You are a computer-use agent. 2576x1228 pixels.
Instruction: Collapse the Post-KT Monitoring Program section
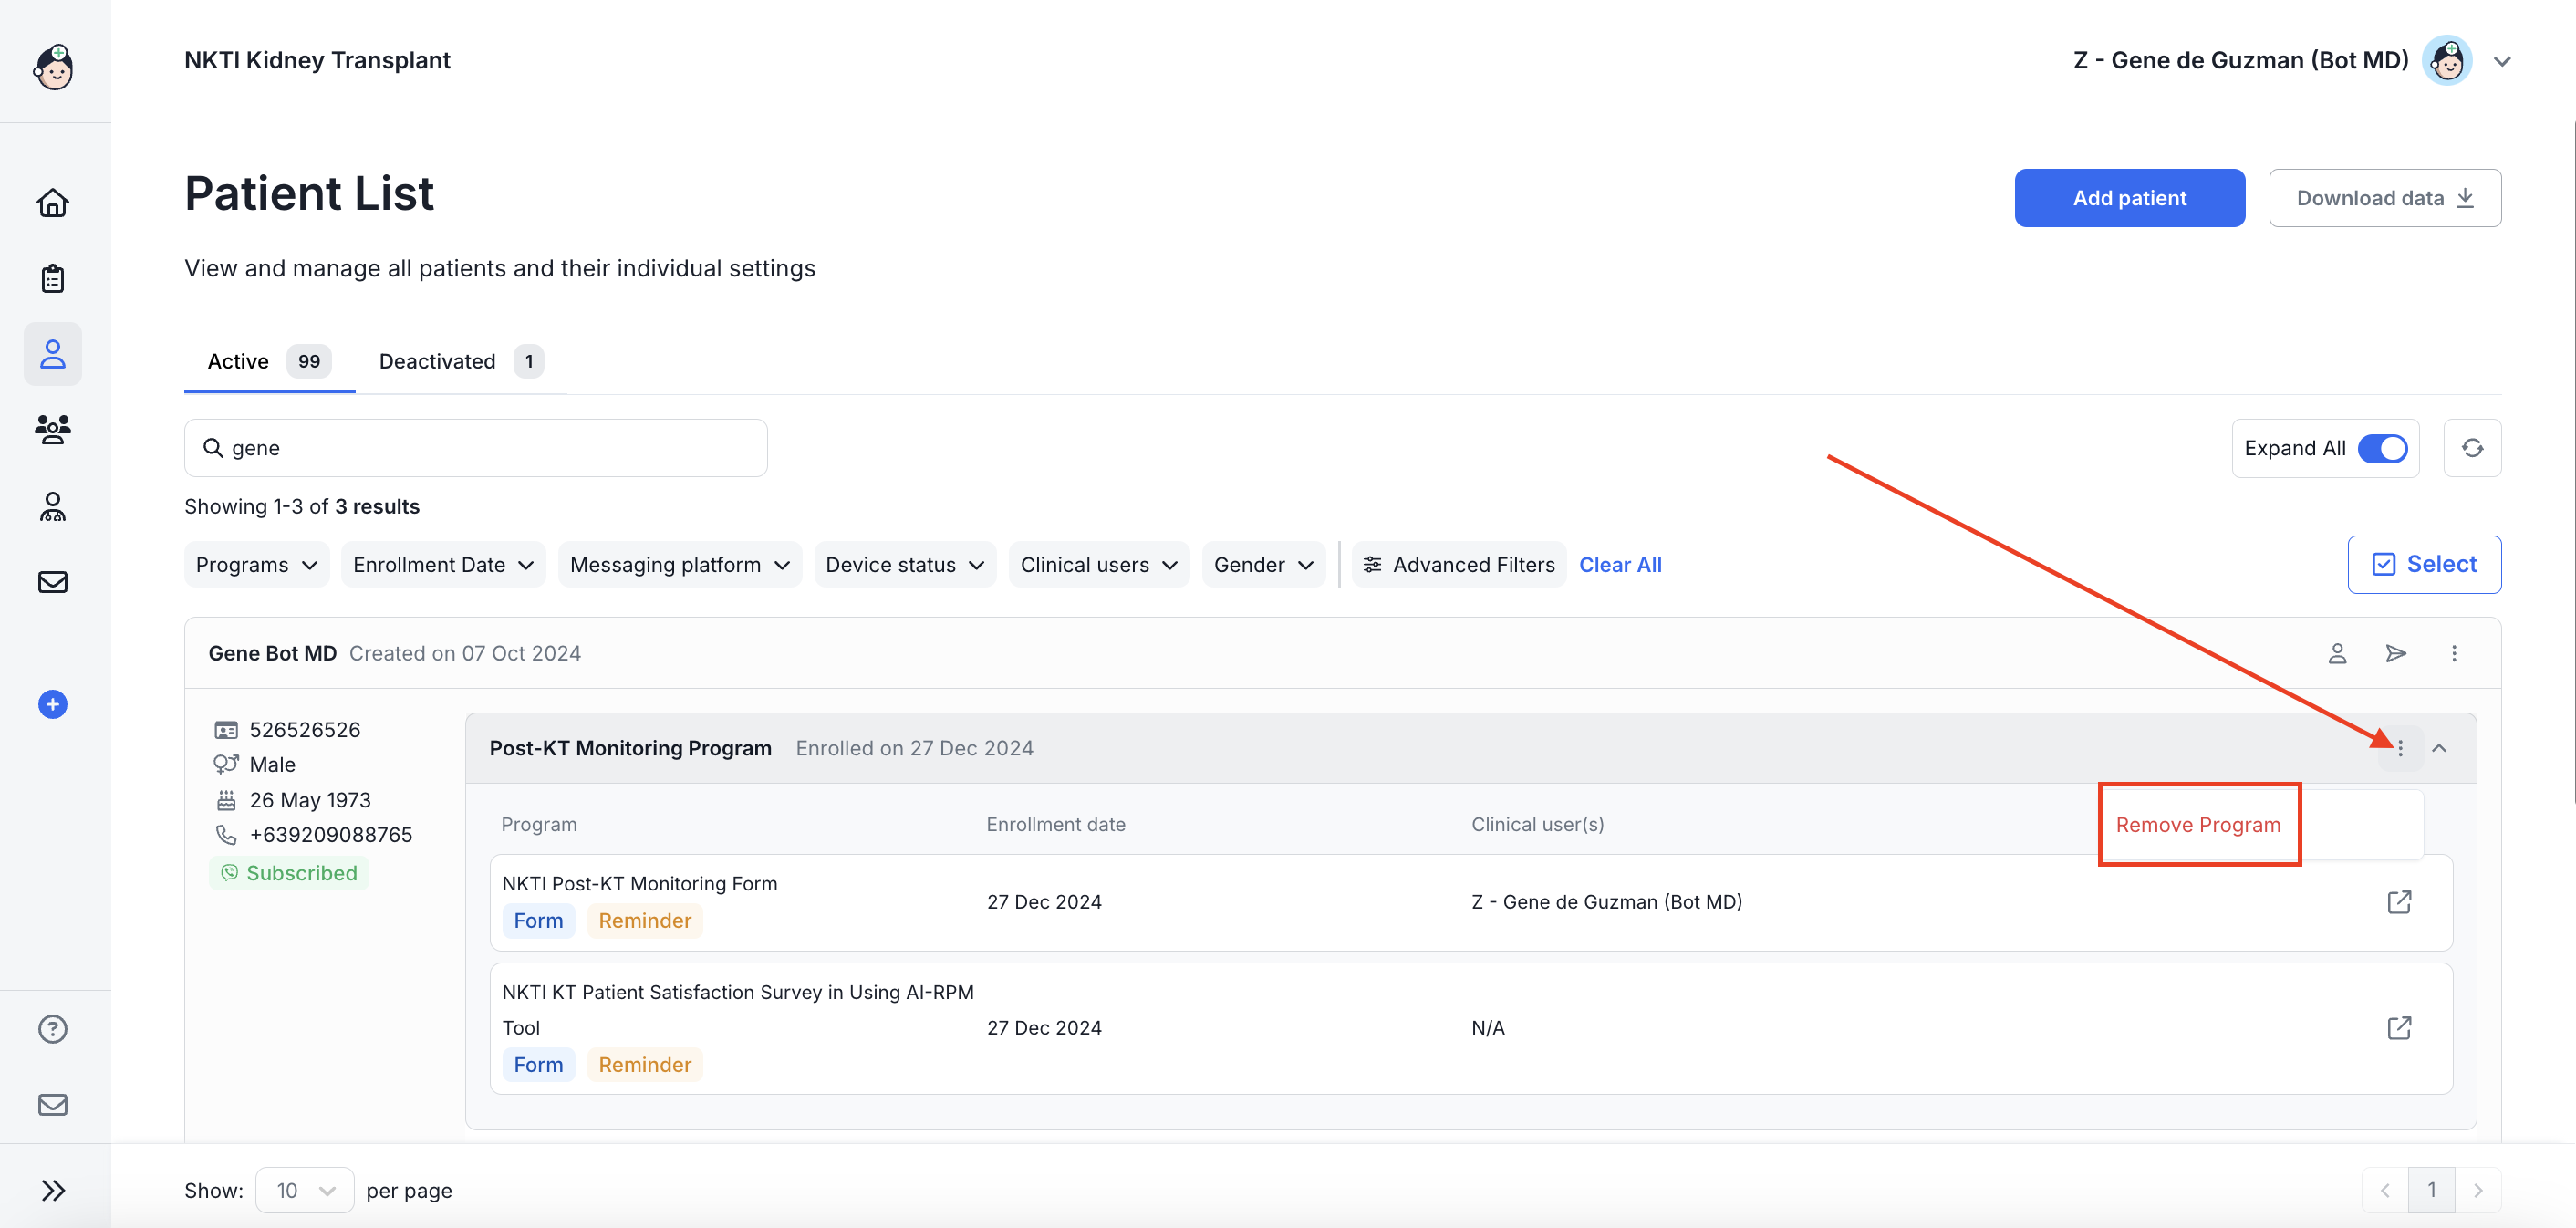[2439, 748]
